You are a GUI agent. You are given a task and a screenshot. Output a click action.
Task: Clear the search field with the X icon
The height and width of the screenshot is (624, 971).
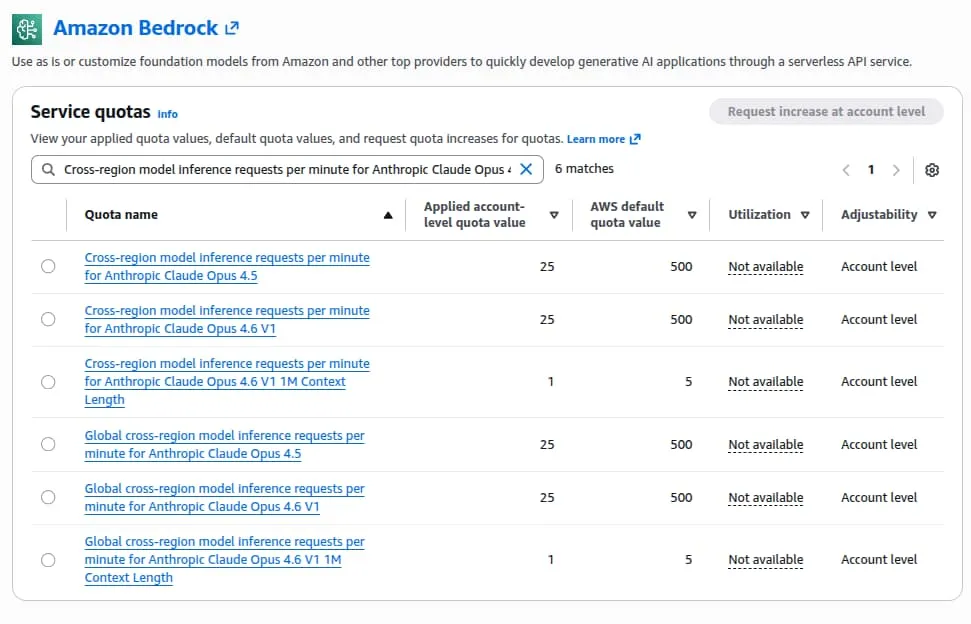pyautogui.click(x=526, y=169)
